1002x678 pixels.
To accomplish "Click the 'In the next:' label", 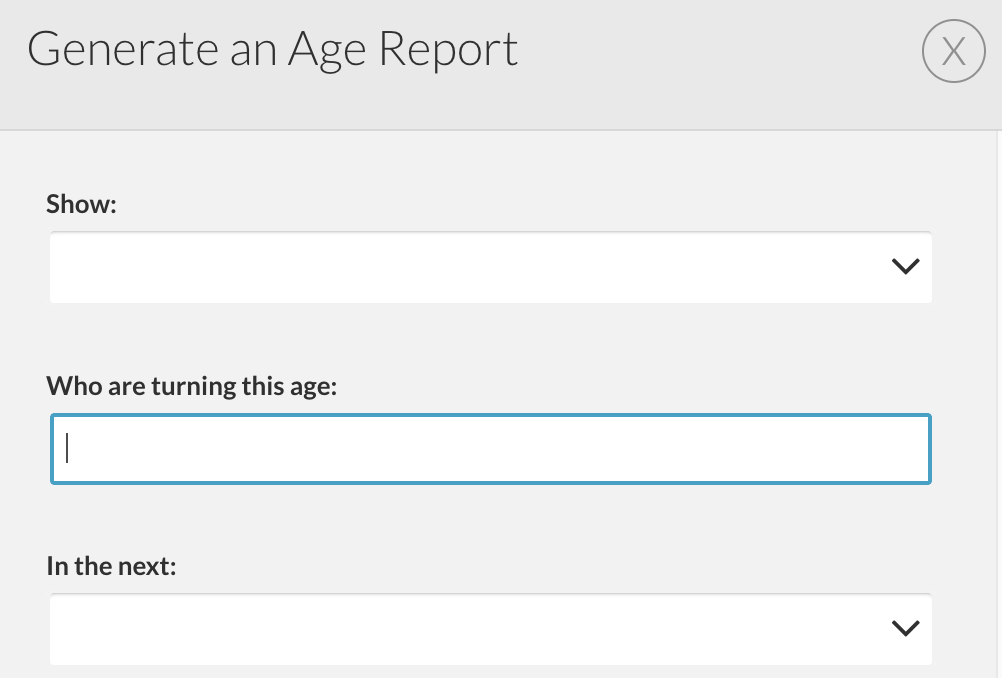I will (111, 566).
